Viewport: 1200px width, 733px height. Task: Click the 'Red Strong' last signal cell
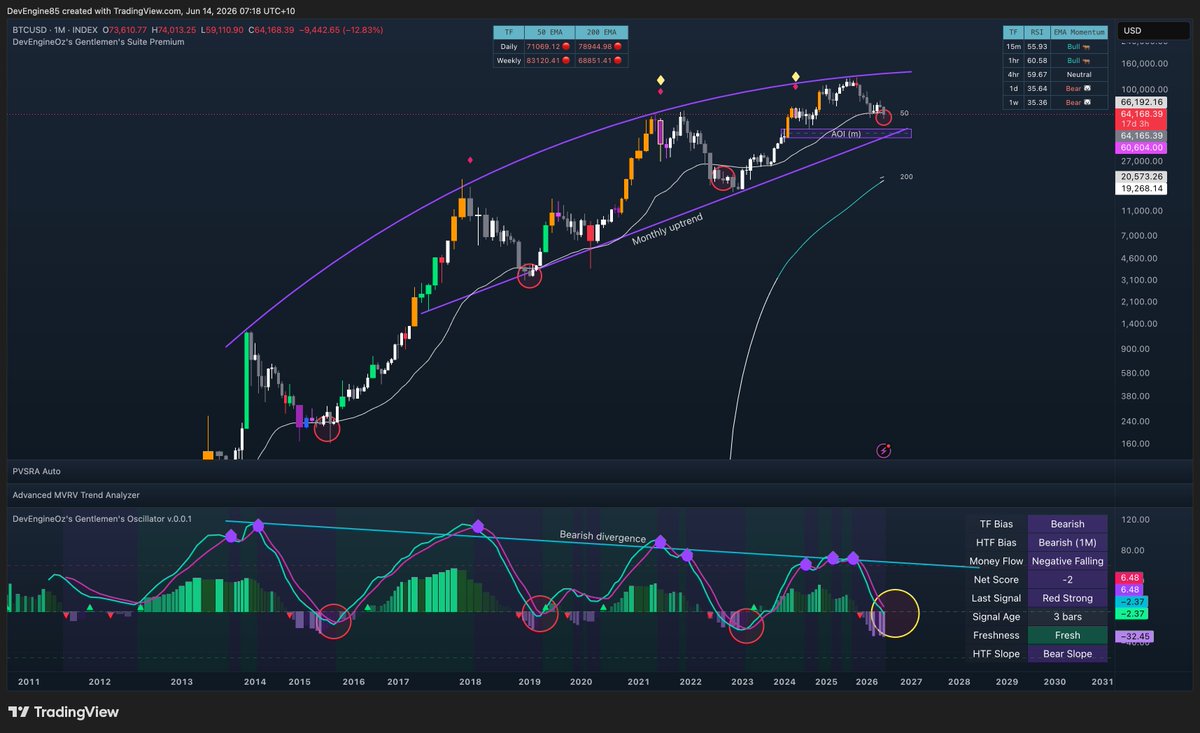[x=1067, y=598]
